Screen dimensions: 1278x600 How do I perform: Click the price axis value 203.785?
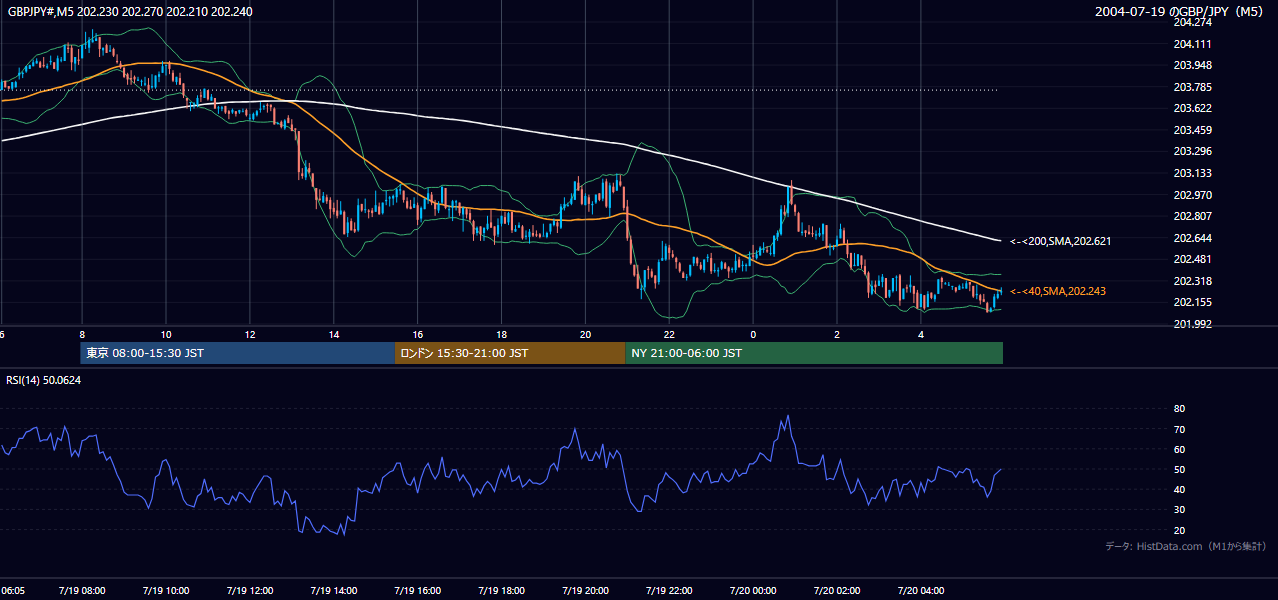[x=1192, y=87]
